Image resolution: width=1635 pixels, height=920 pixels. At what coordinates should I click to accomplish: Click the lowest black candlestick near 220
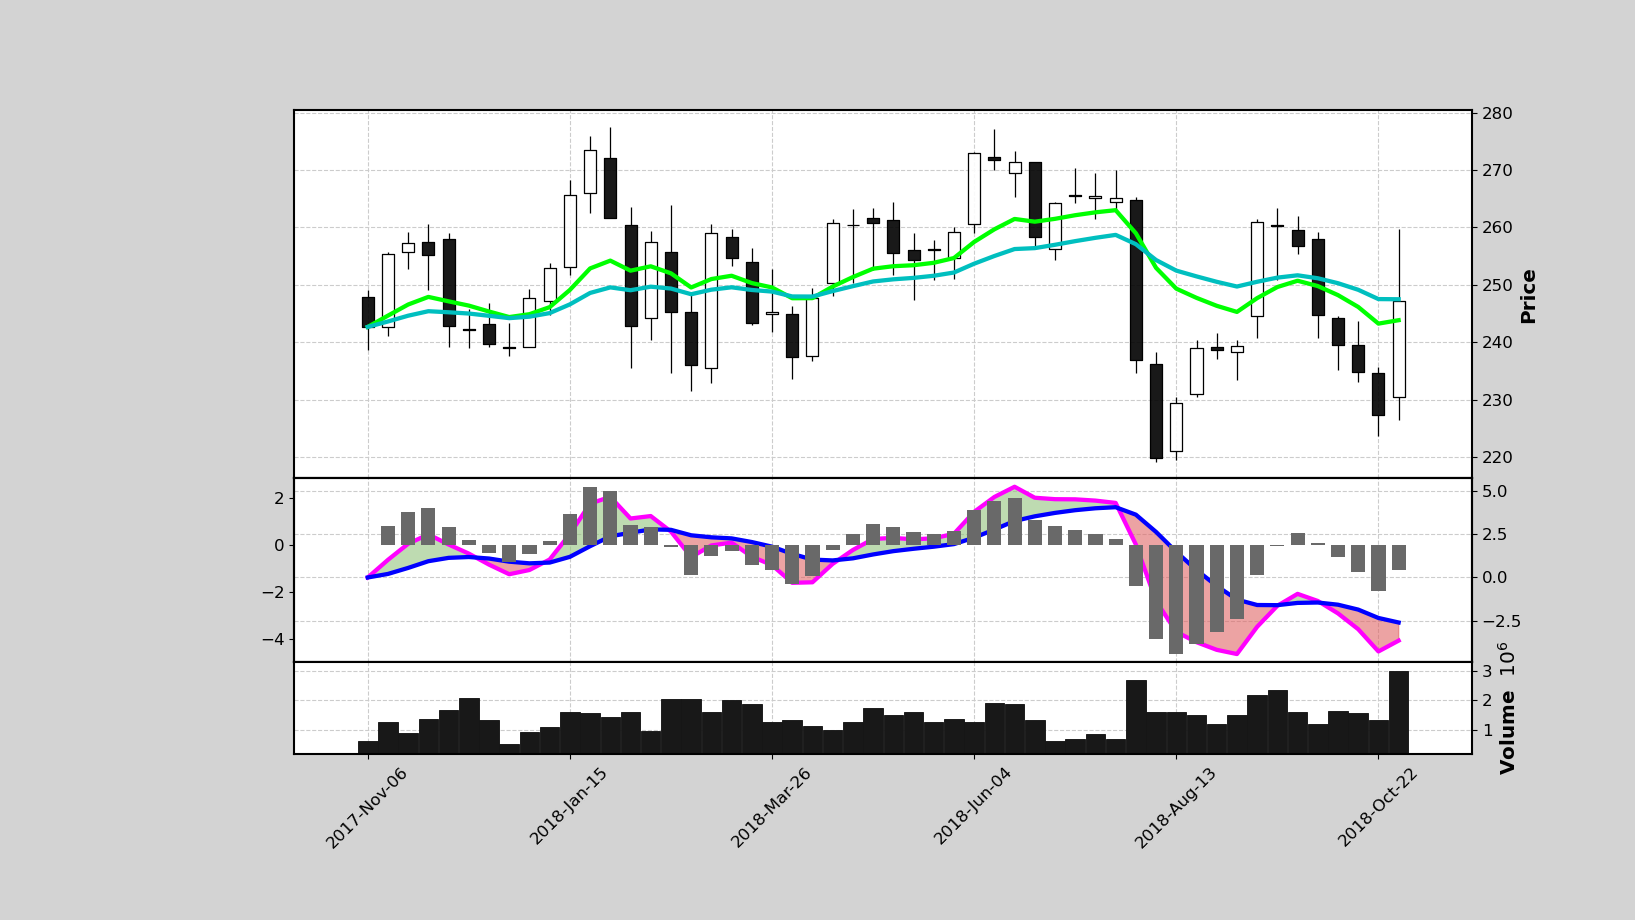pyautogui.click(x=1156, y=411)
